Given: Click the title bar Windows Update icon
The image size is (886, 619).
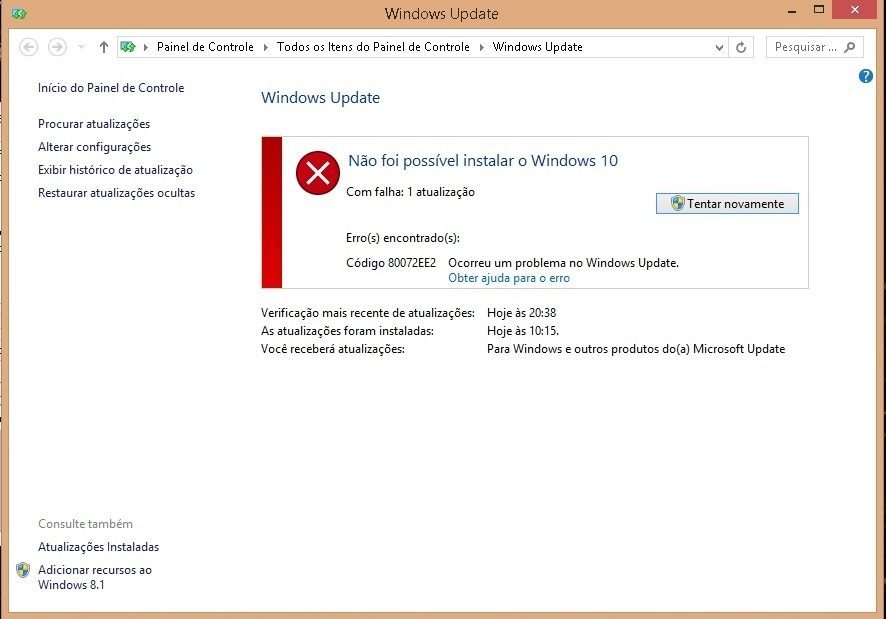Looking at the screenshot, I should tap(19, 14).
